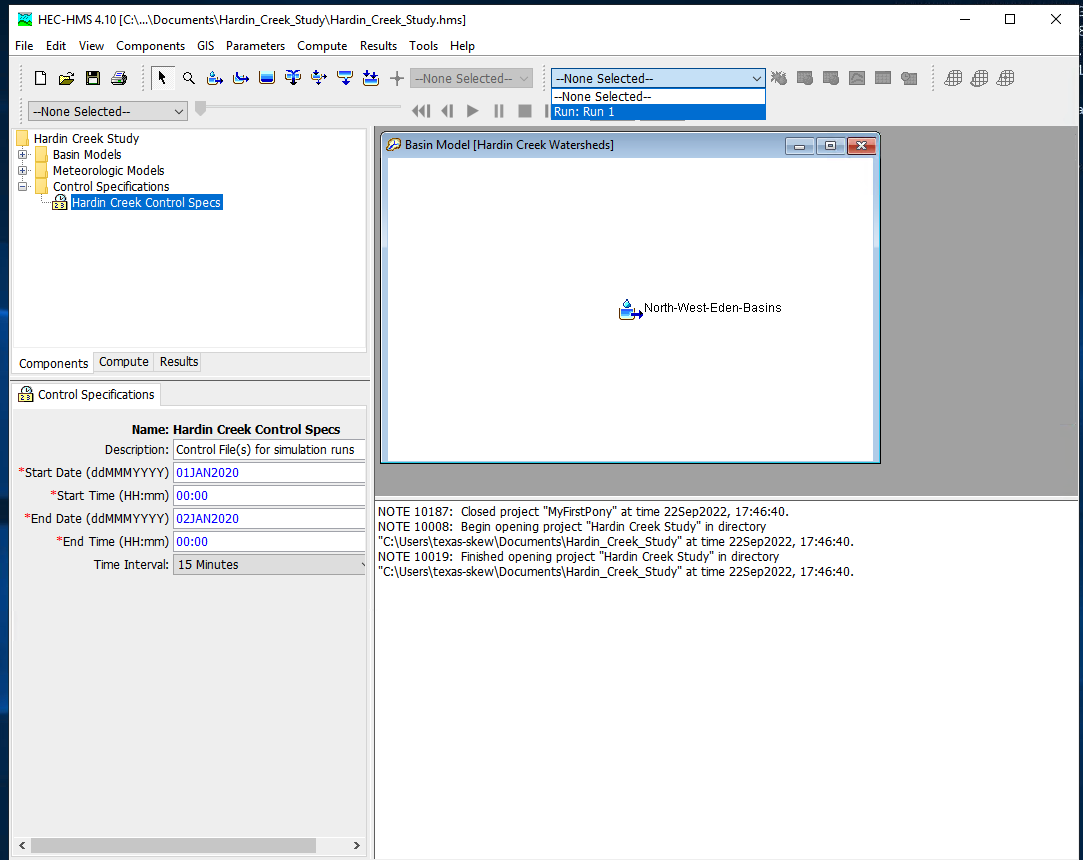This screenshot has width=1083, height=860.
Task: Open the Results menu
Action: click(x=378, y=46)
